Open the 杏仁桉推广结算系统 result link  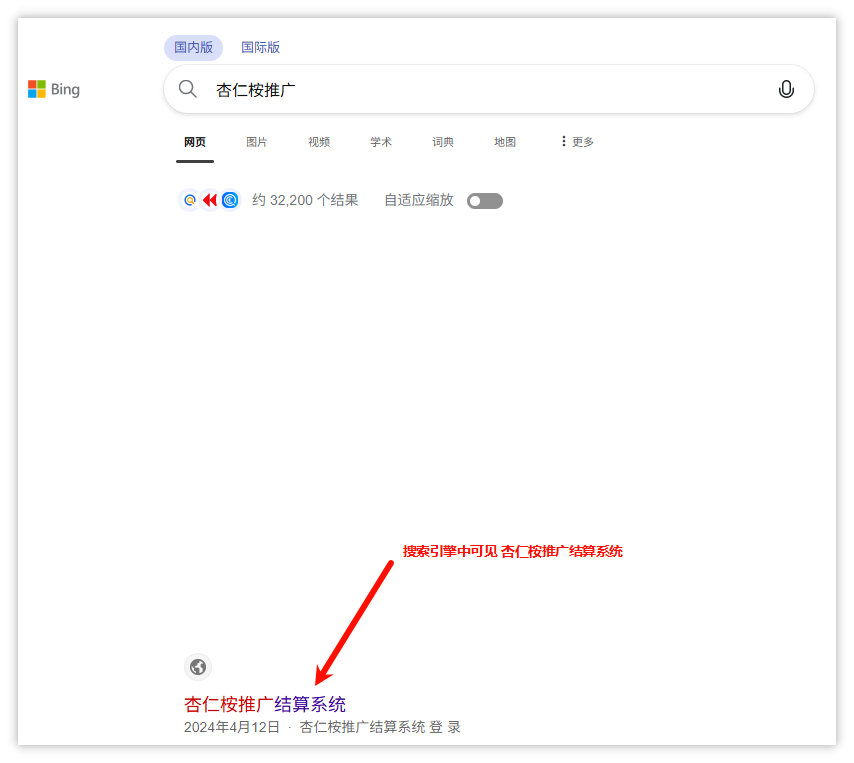[265, 704]
